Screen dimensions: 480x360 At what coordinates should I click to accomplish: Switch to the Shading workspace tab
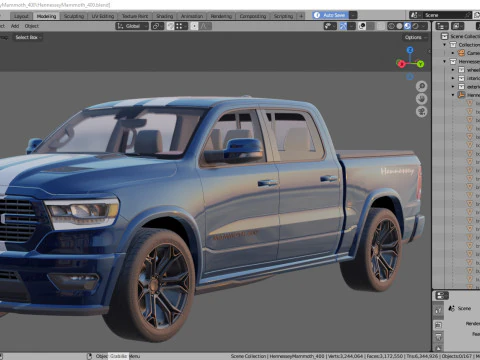coord(165,16)
